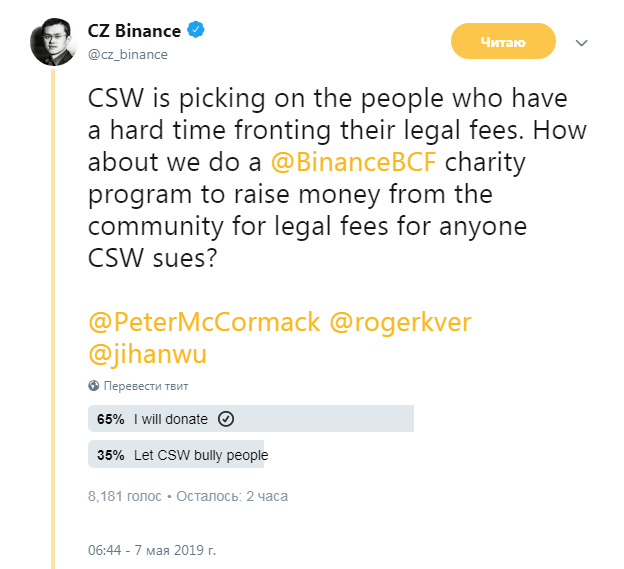Viewport: 624px width, 569px height.
Task: Click the 8,181 голос vote count
Action: click(x=125, y=496)
